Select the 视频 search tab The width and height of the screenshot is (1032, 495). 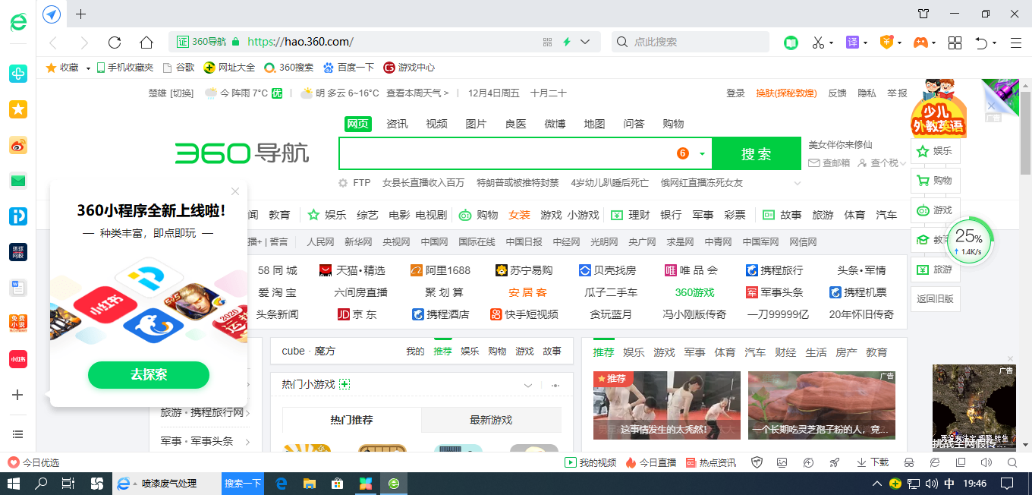(436, 124)
